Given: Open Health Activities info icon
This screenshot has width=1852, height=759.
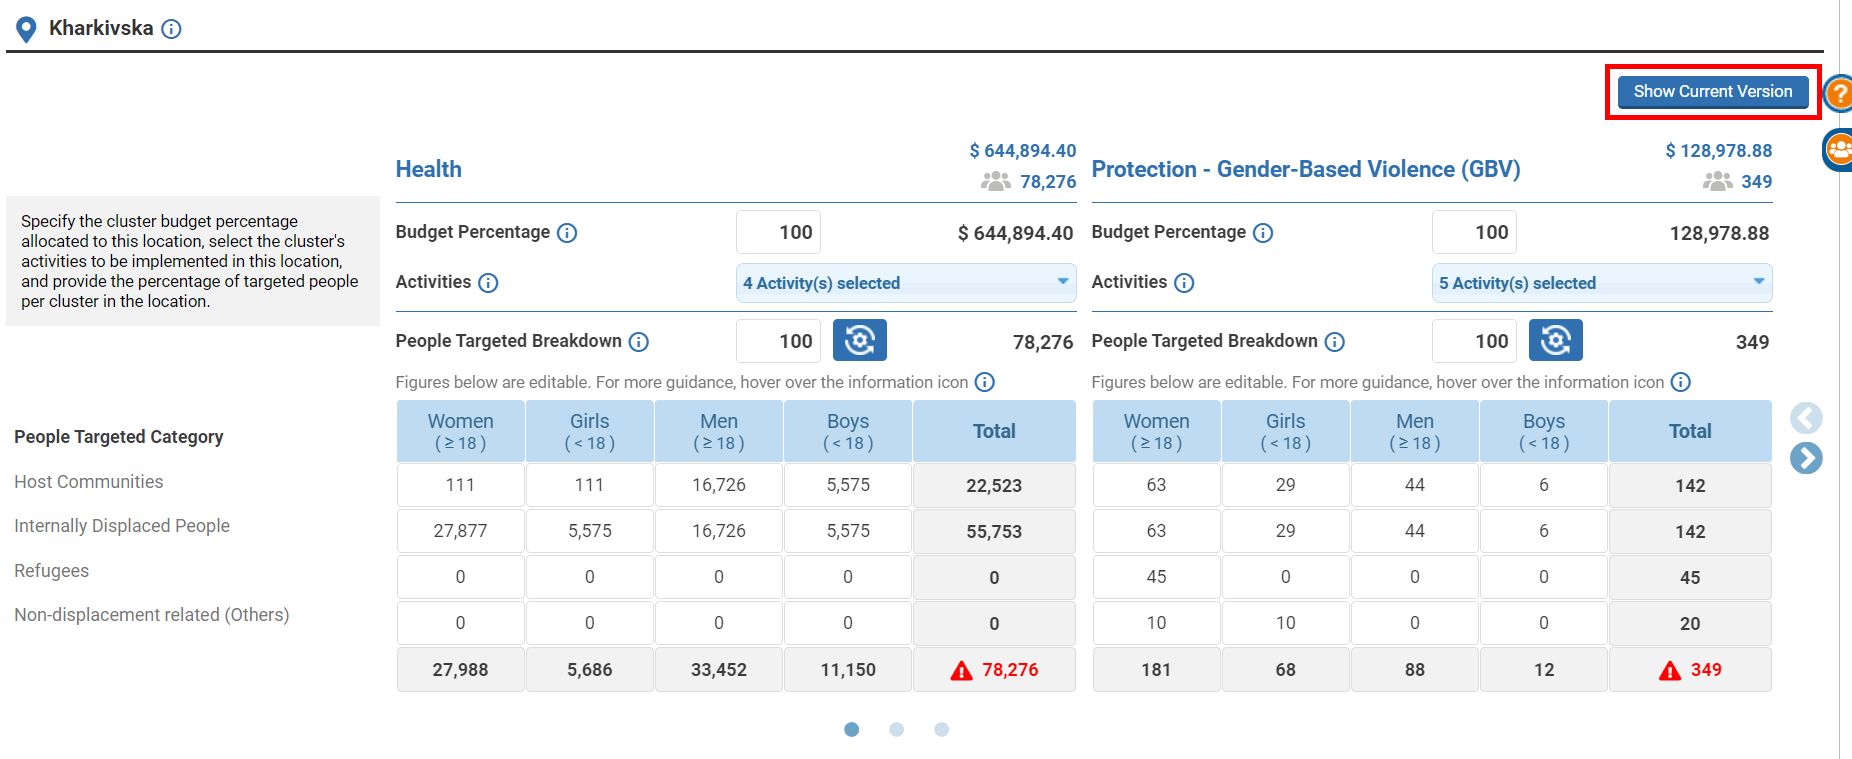Looking at the screenshot, I should (x=488, y=283).
